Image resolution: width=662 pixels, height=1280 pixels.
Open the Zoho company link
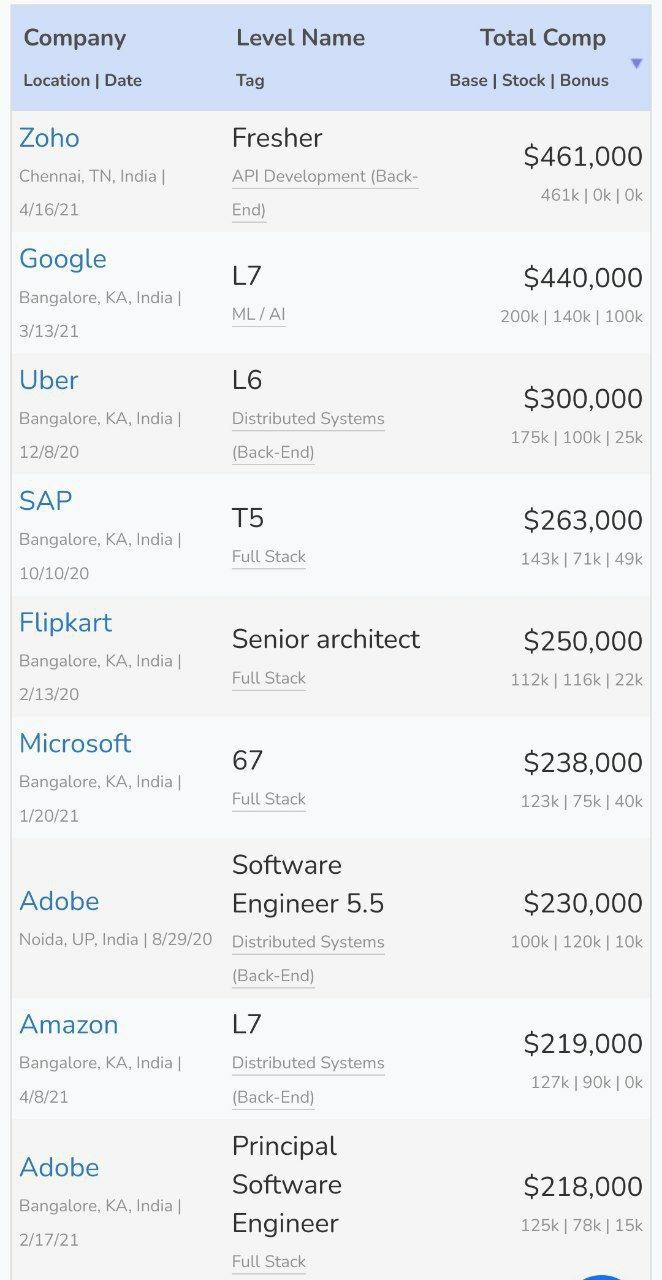(x=49, y=138)
